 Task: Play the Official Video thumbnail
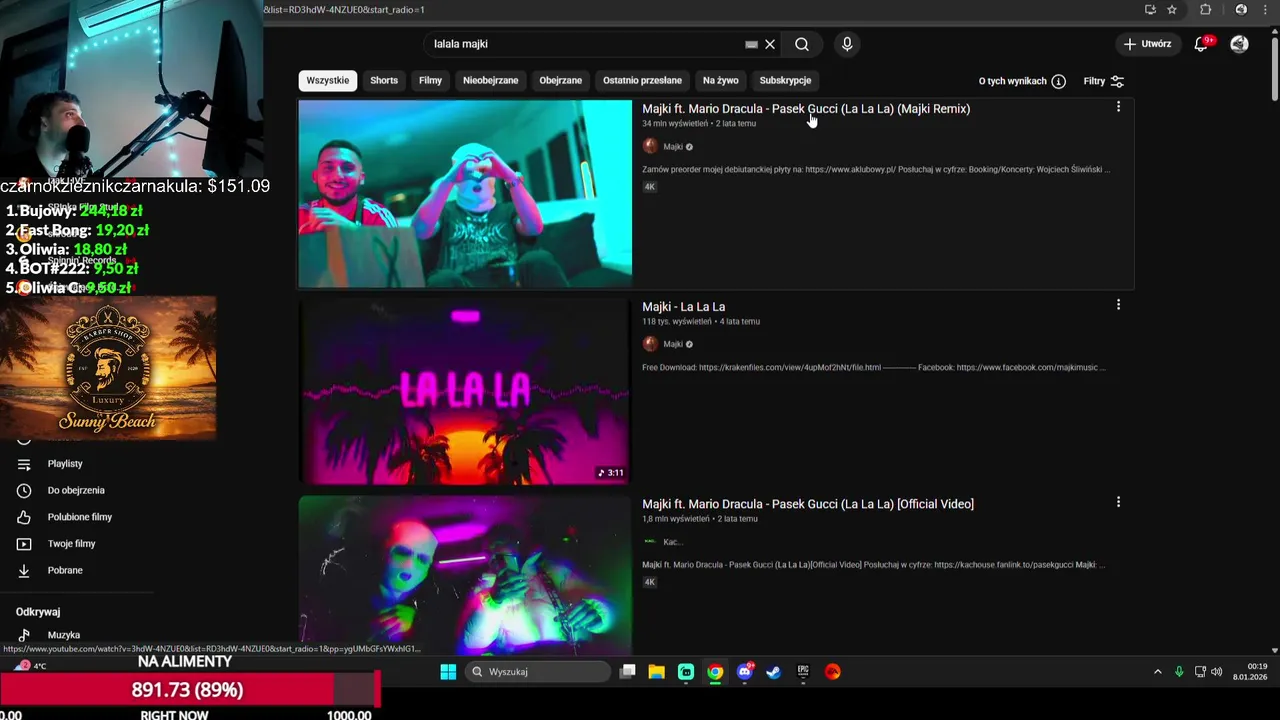(x=465, y=575)
